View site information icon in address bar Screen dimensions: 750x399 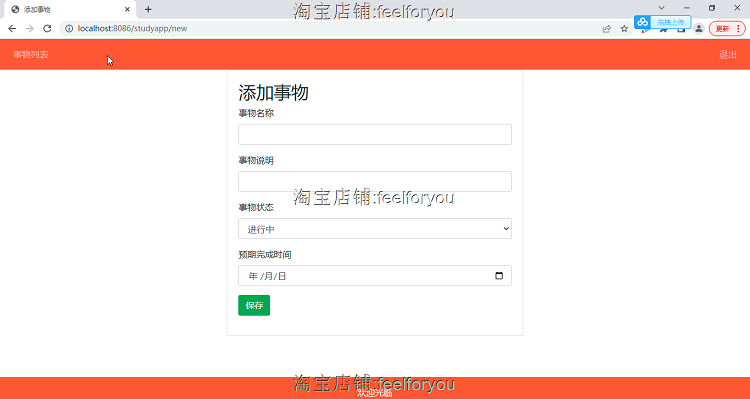pos(69,29)
